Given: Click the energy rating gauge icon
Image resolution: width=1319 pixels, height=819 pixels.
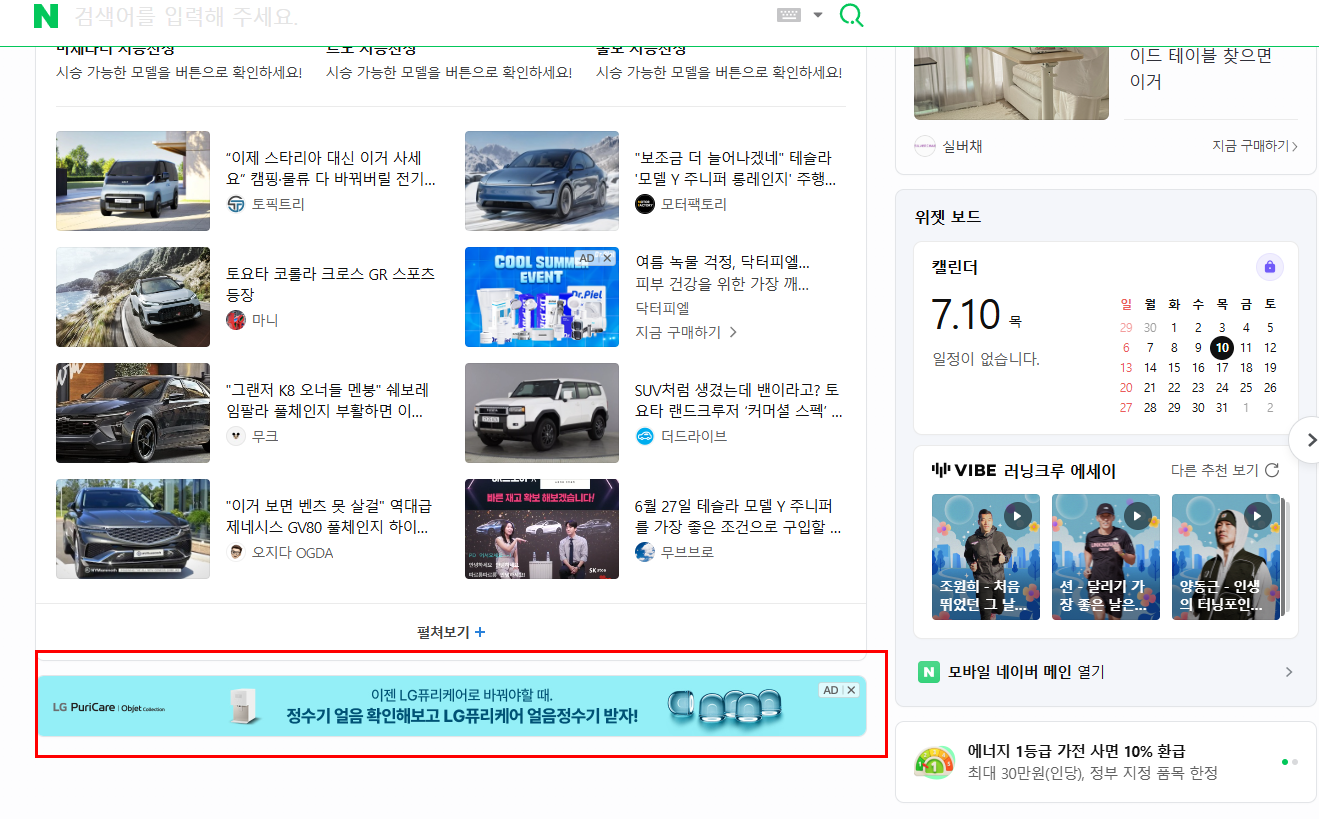Looking at the screenshot, I should [x=935, y=762].
